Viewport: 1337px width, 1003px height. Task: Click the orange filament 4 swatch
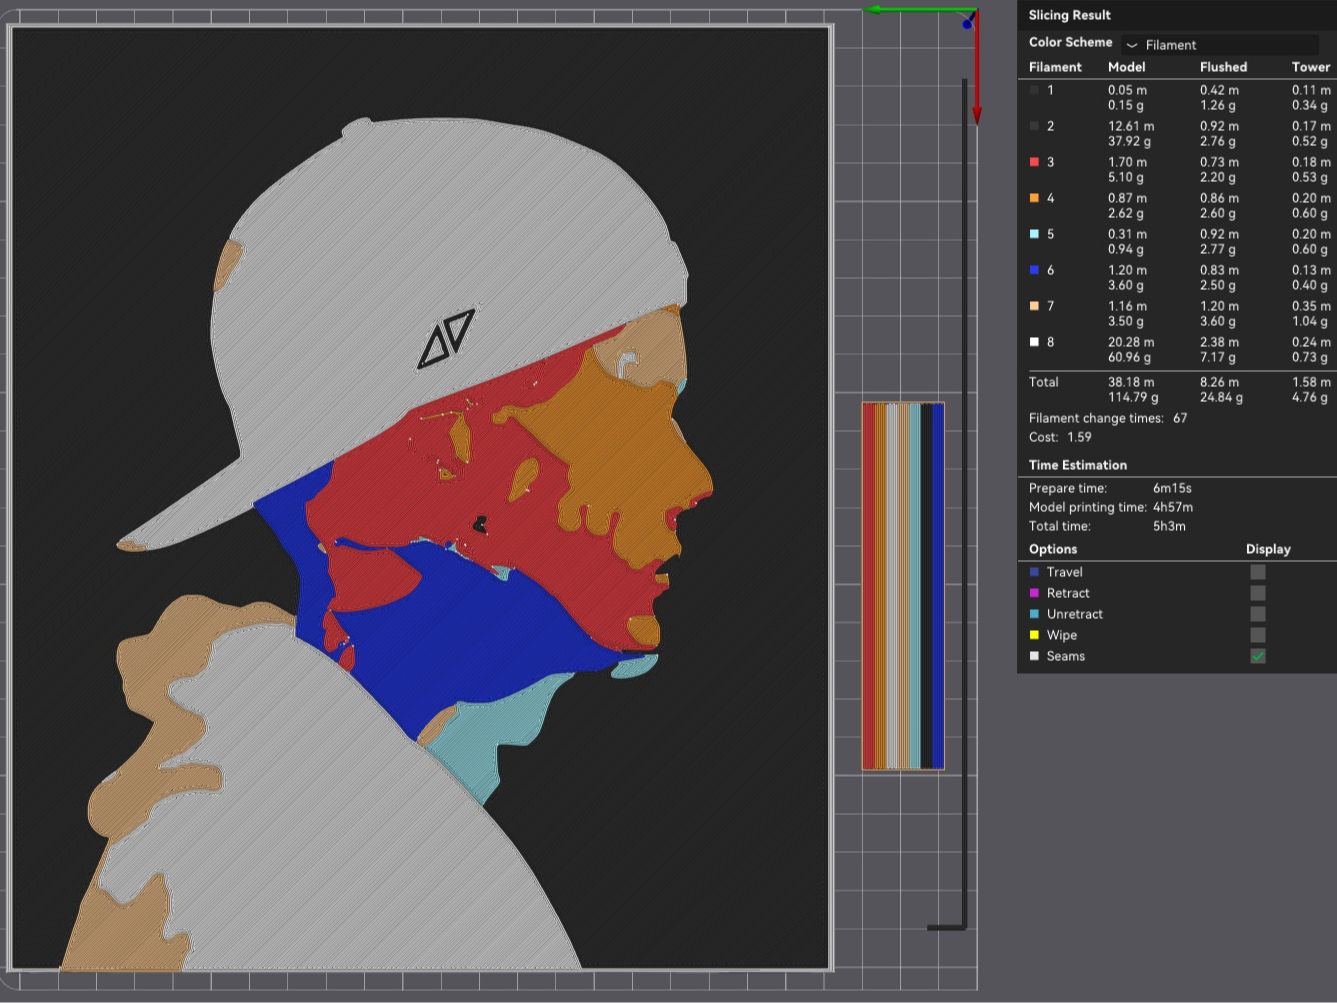(x=1034, y=198)
